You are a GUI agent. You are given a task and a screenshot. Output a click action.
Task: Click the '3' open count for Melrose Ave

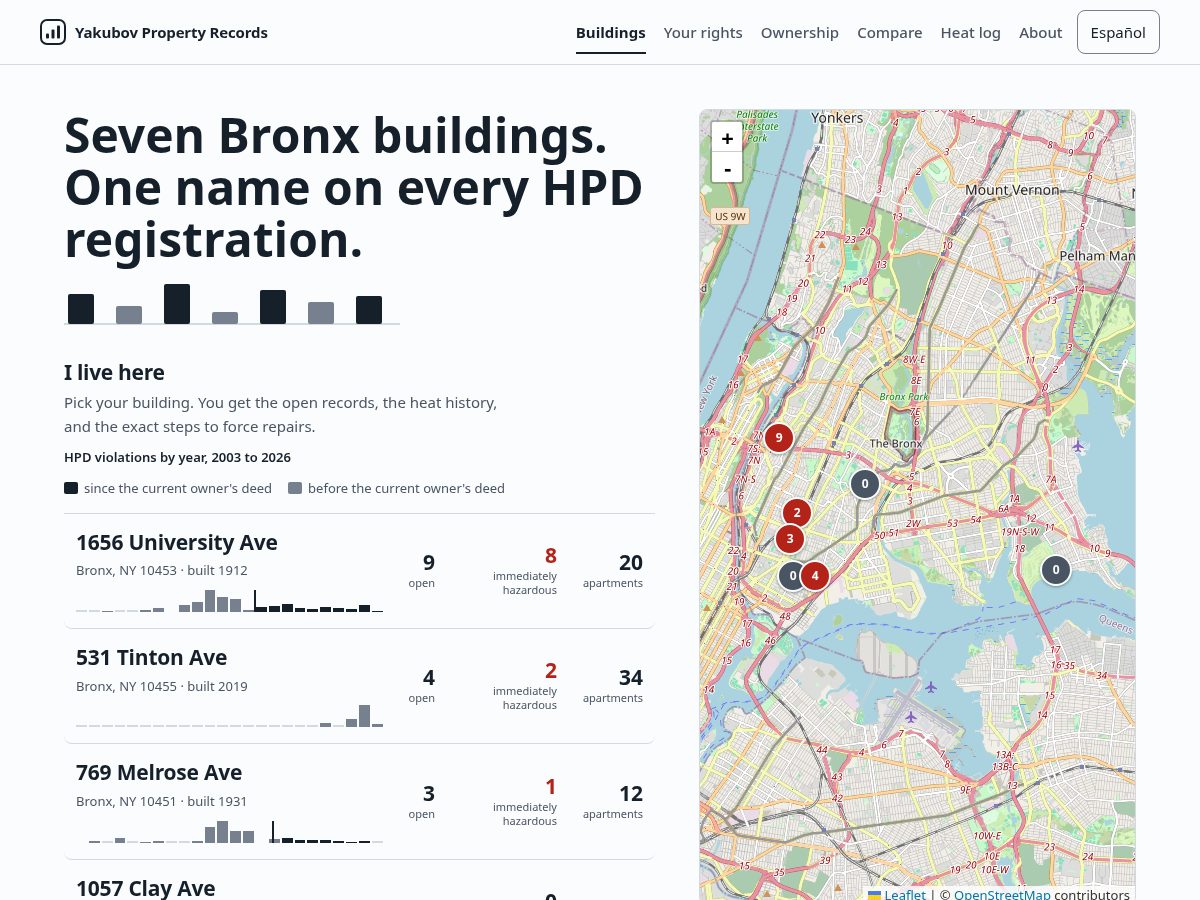(429, 794)
